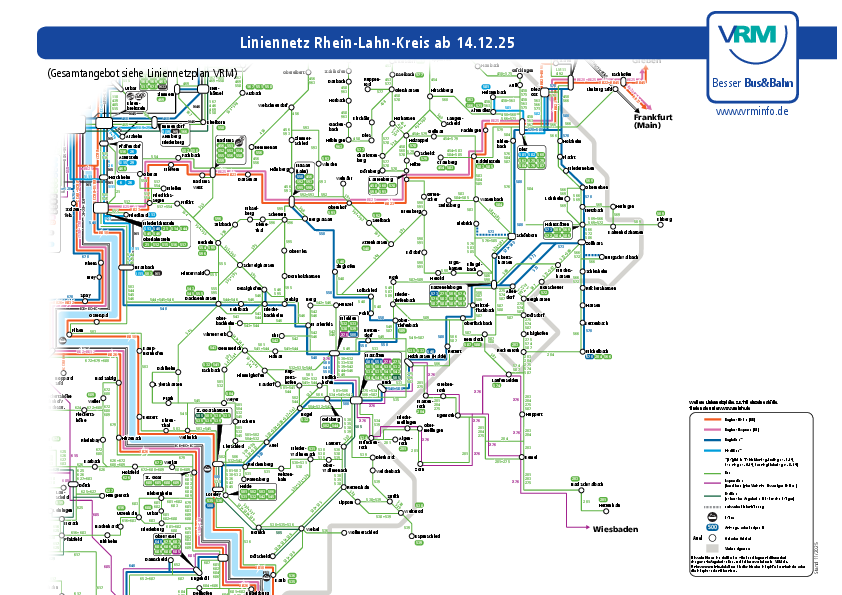Image resolution: width=842 pixels, height=595 pixels.
Task: Click the pink line sample in legend
Action: click(710, 427)
